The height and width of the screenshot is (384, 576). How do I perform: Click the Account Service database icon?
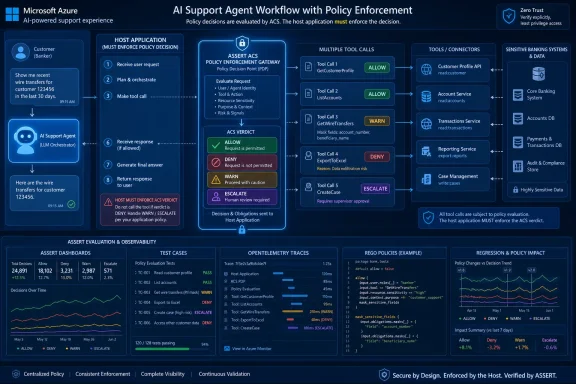426,97
